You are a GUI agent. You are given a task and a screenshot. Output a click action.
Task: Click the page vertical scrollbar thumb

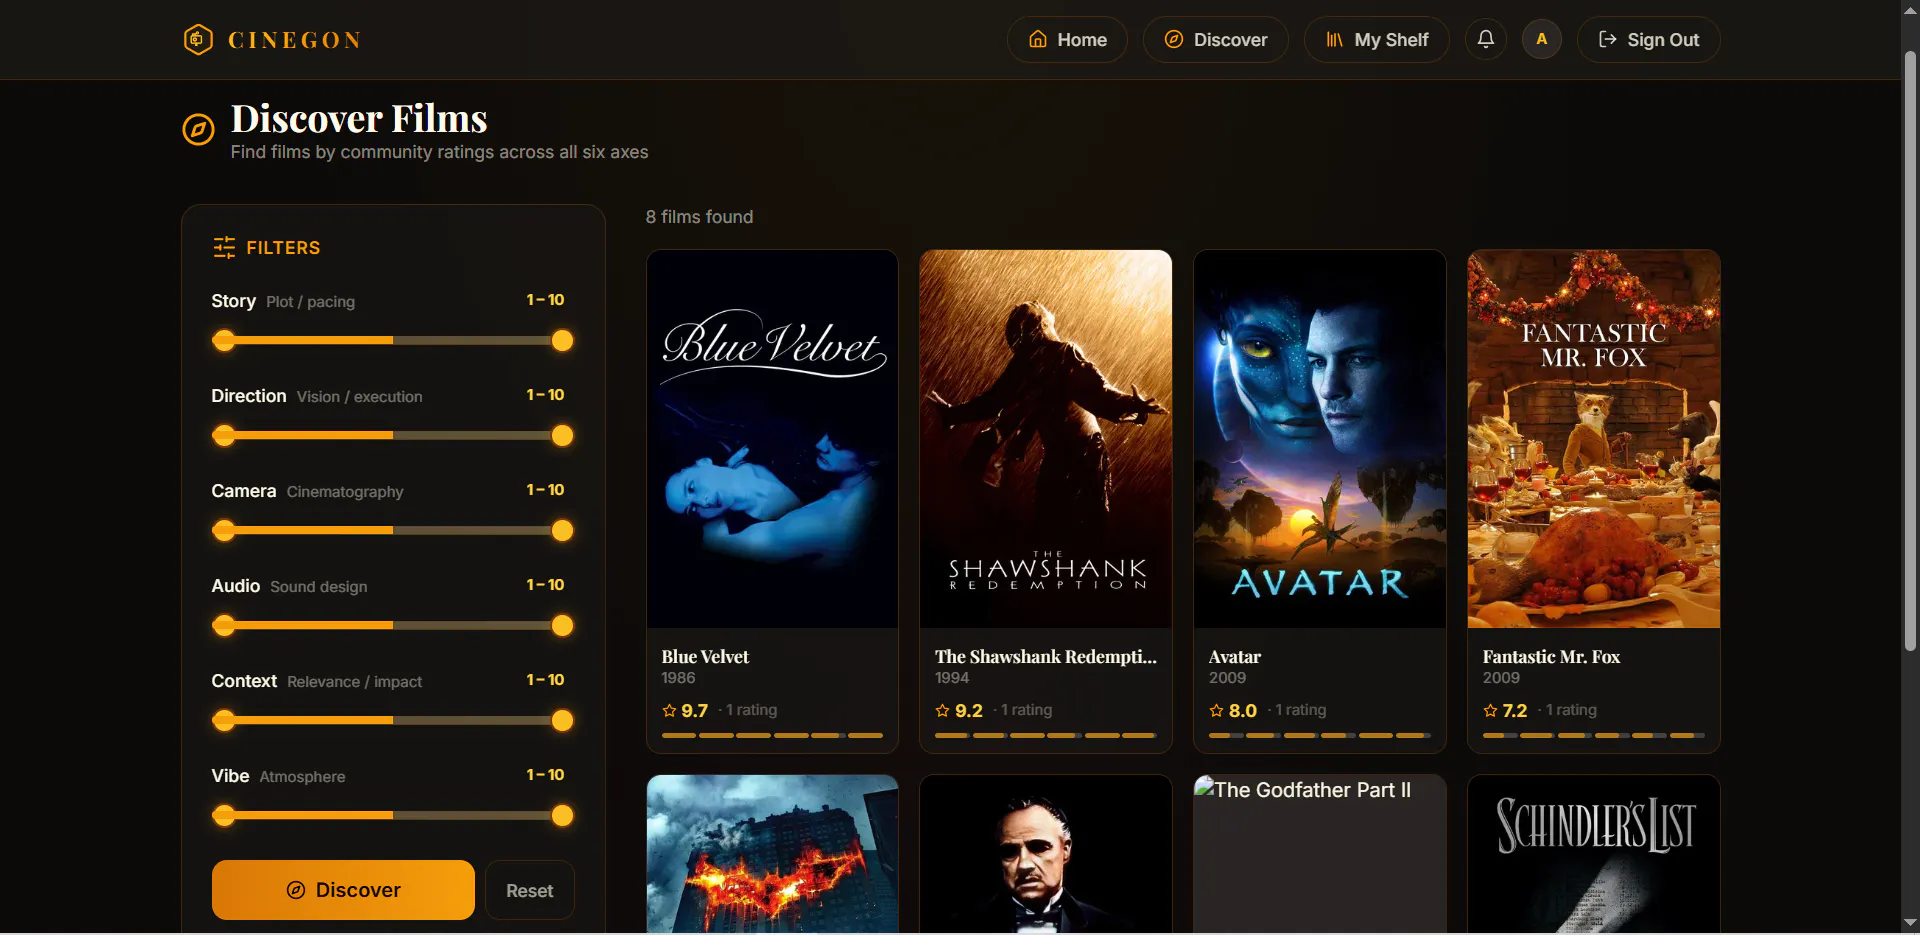click(1910, 350)
